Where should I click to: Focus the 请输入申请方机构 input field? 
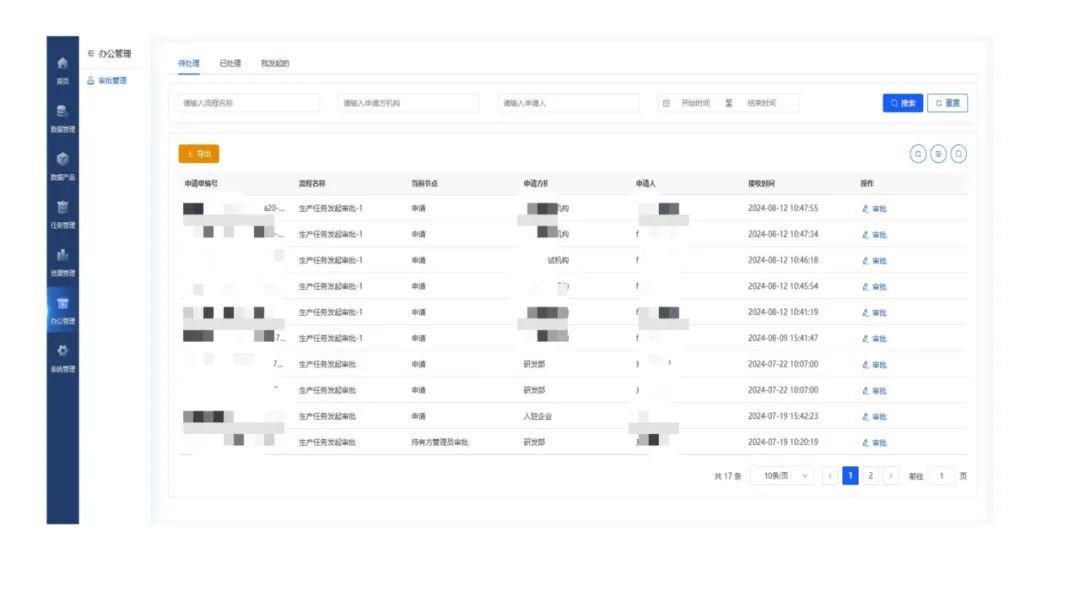coord(408,103)
